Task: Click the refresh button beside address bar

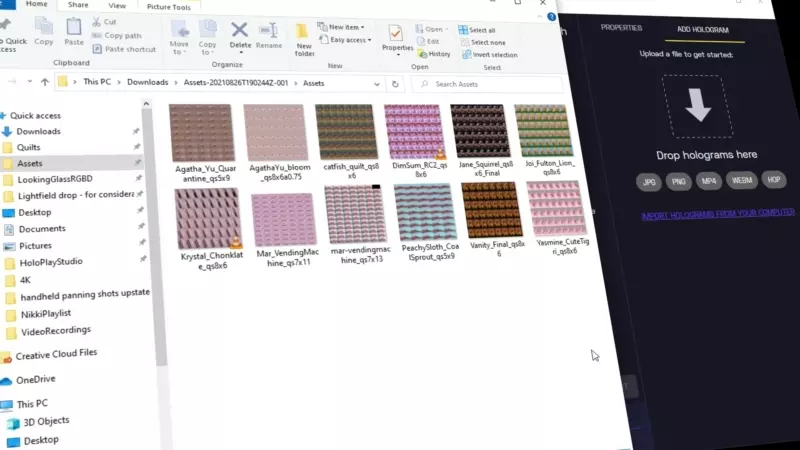Action: (x=395, y=84)
